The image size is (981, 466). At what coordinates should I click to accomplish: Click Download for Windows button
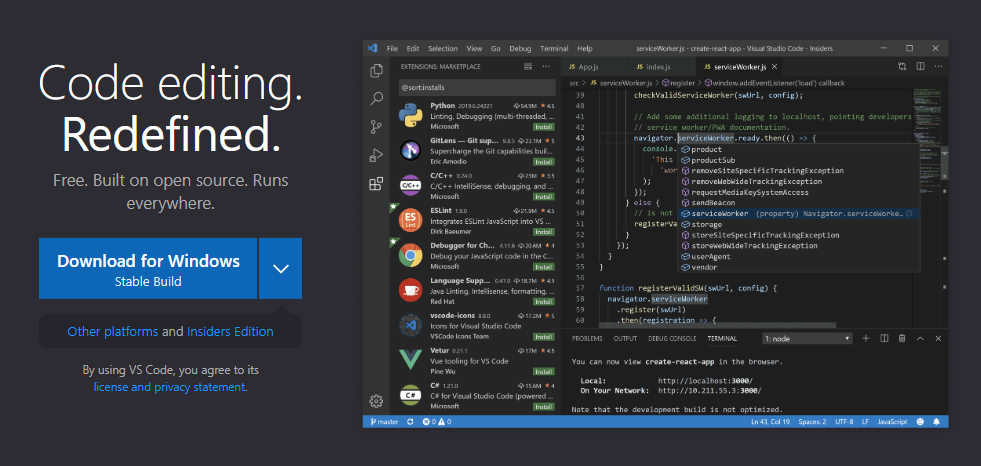148,268
